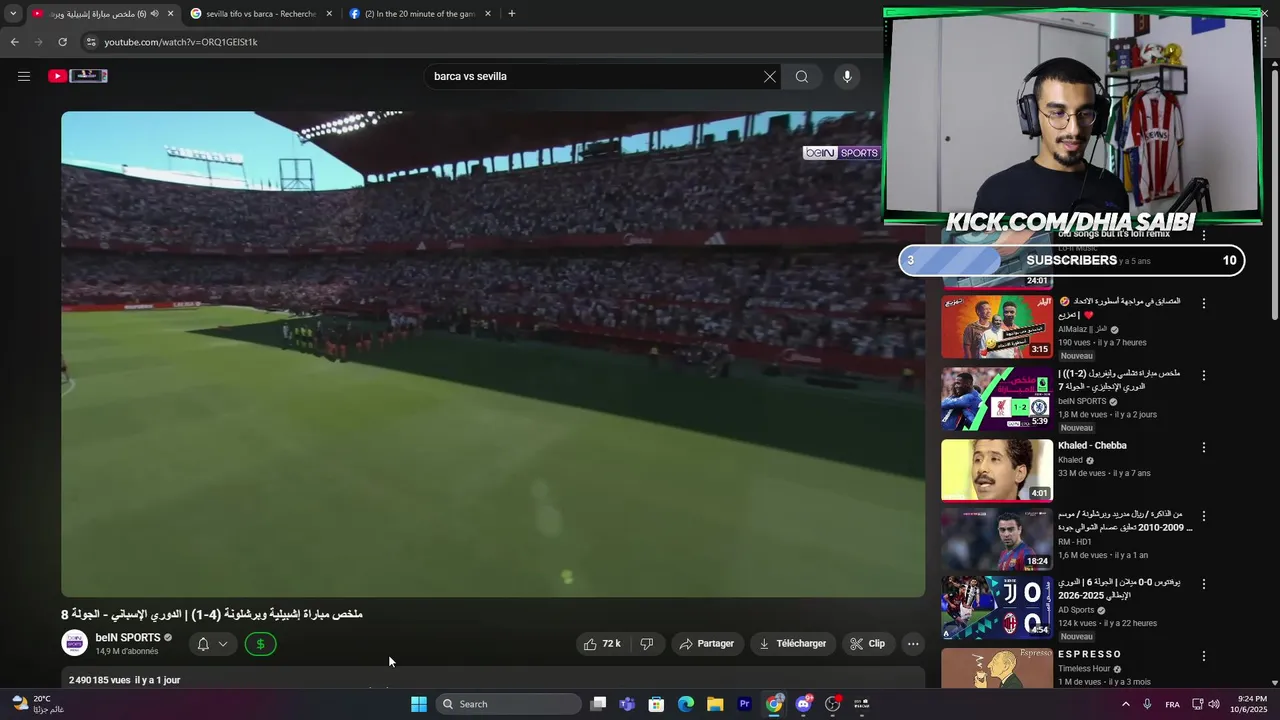Image resolution: width=1280 pixels, height=720 pixels.
Task: Open the weather widget showing 20°C
Action: tap(38, 704)
